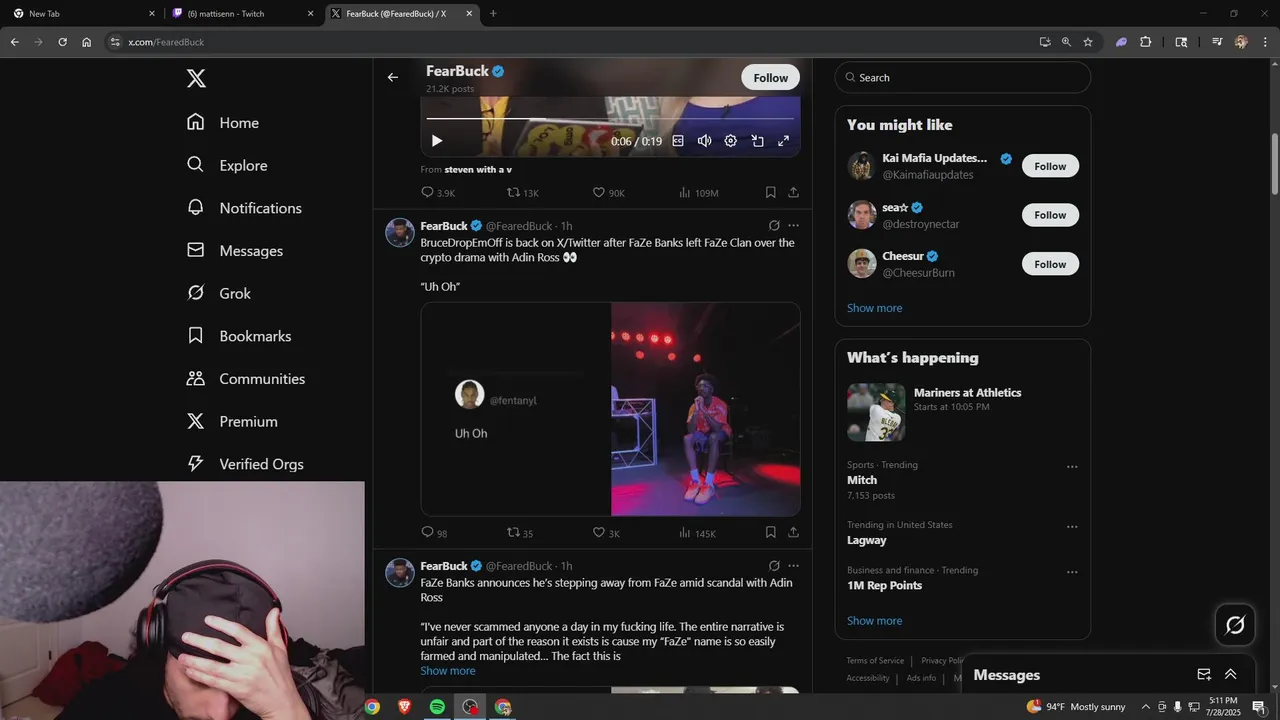Open the Verified Orgs page
This screenshot has height=720, width=1280.
pyautogui.click(x=244, y=464)
